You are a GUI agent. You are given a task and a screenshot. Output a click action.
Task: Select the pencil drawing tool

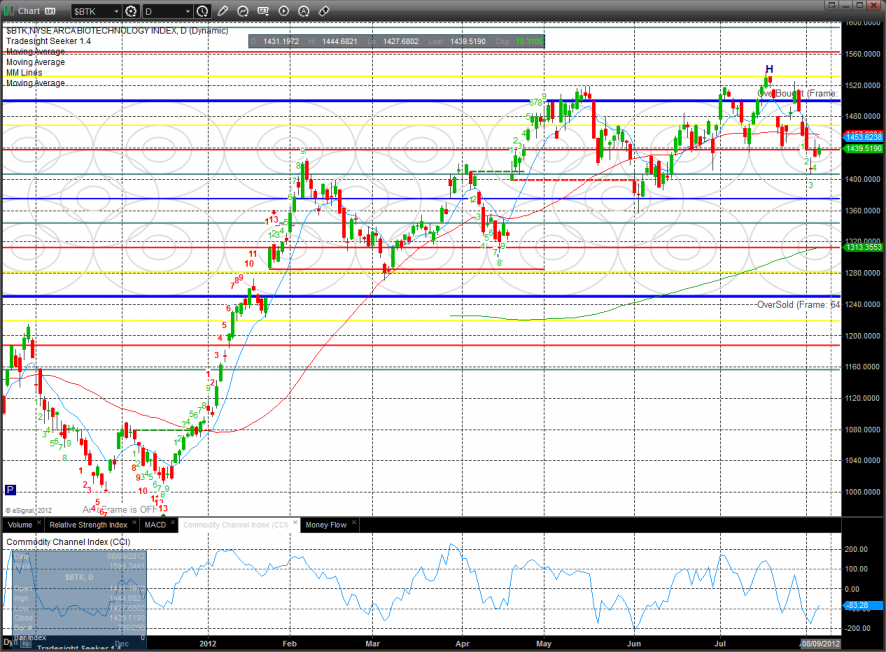click(222, 11)
